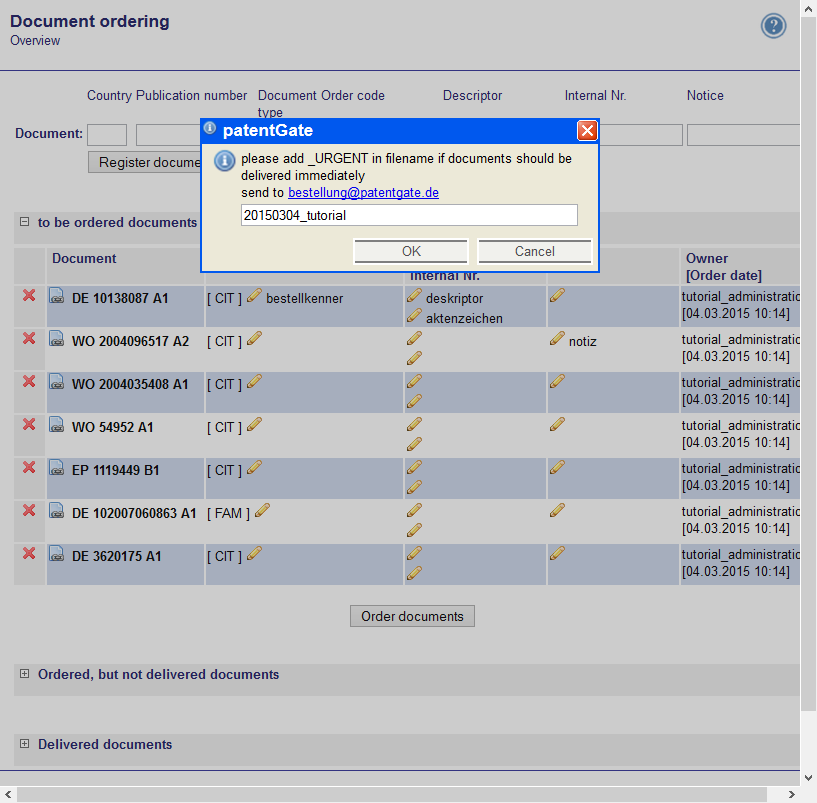
Task: Edit notice pencil in EP 1119449 B1 row
Action: click(557, 467)
